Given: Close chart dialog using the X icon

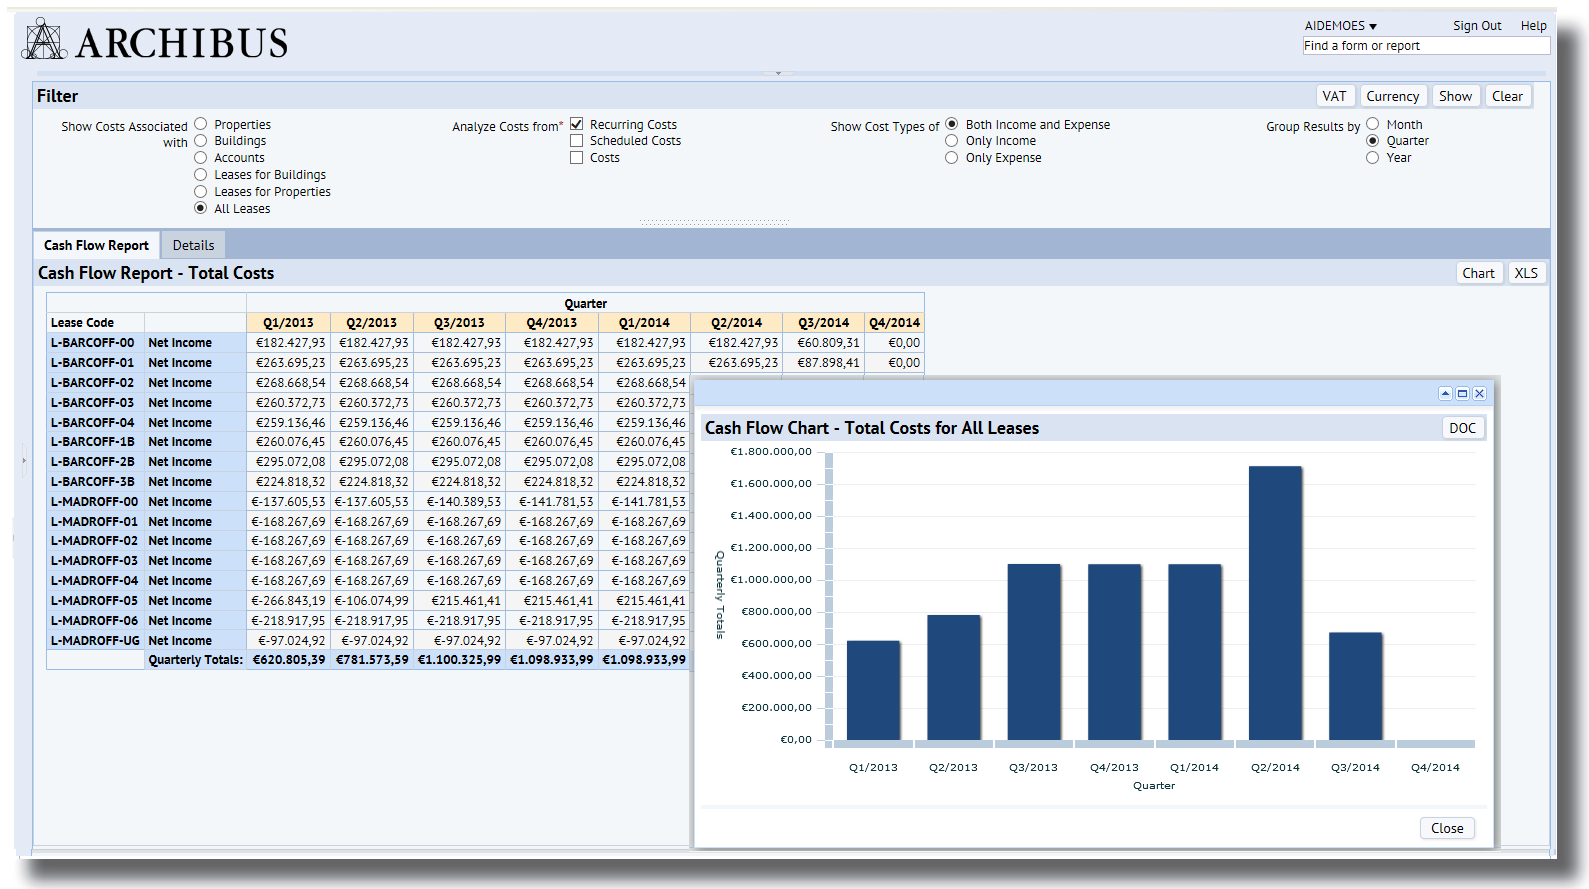Looking at the screenshot, I should pyautogui.click(x=1479, y=394).
